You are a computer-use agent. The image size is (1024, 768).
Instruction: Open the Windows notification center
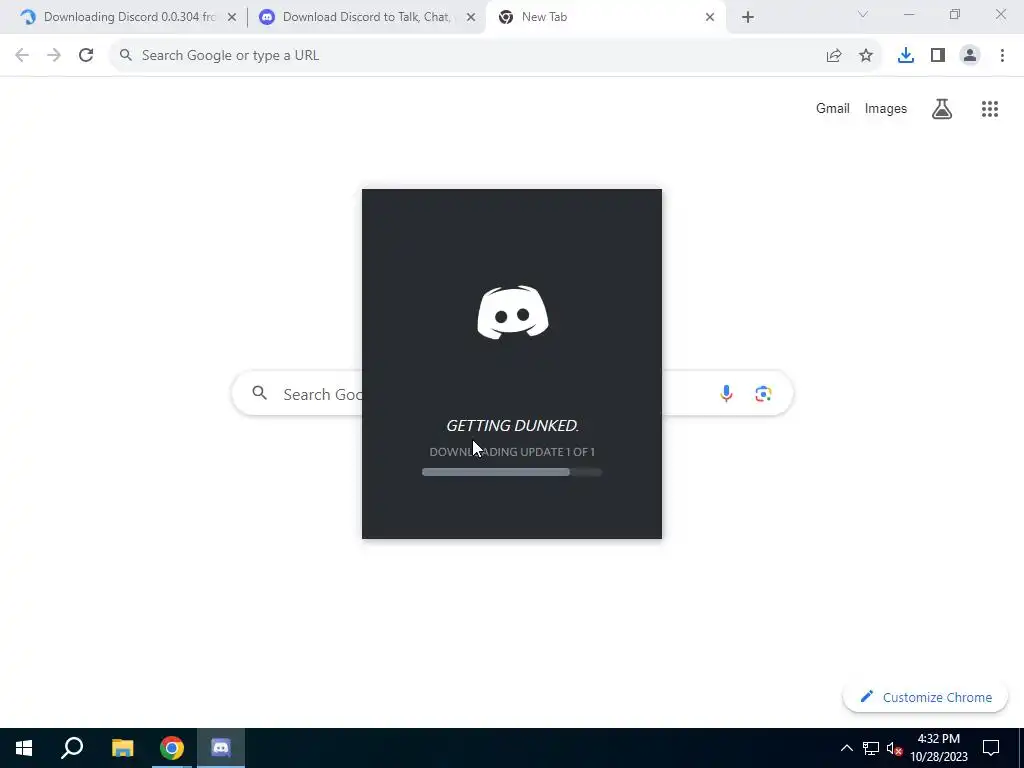tap(991, 748)
